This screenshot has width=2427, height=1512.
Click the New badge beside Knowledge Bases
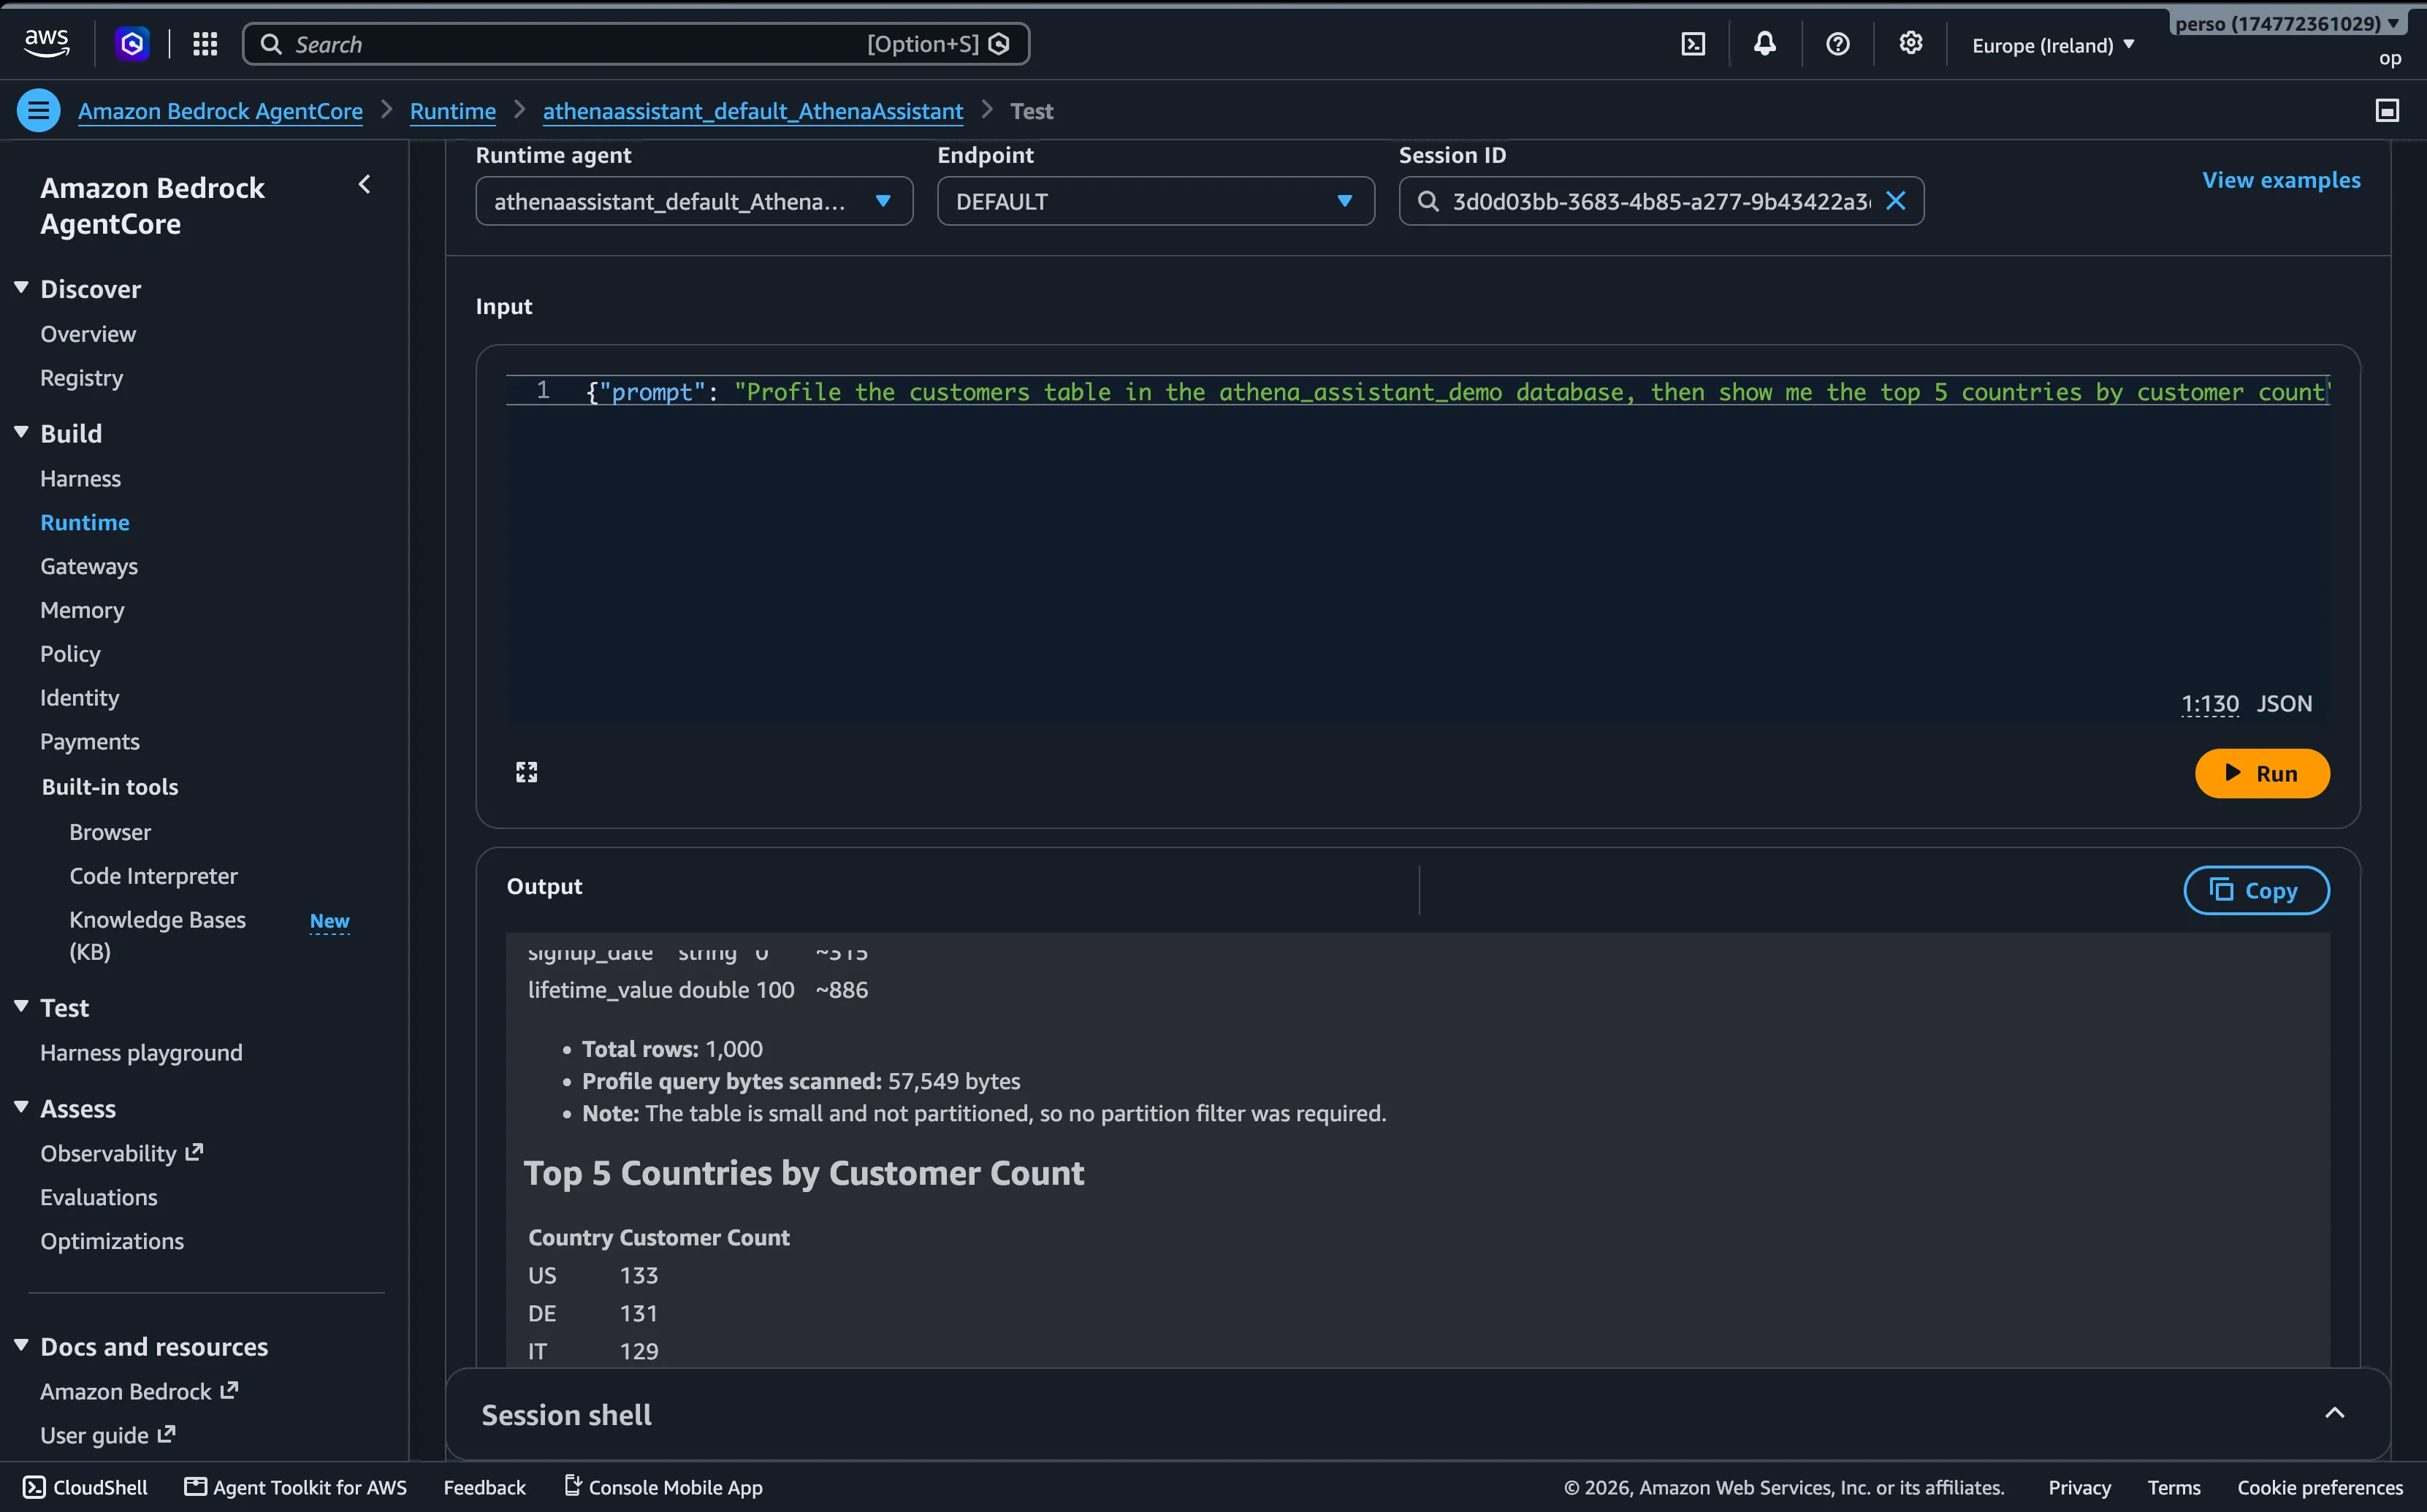click(x=329, y=921)
